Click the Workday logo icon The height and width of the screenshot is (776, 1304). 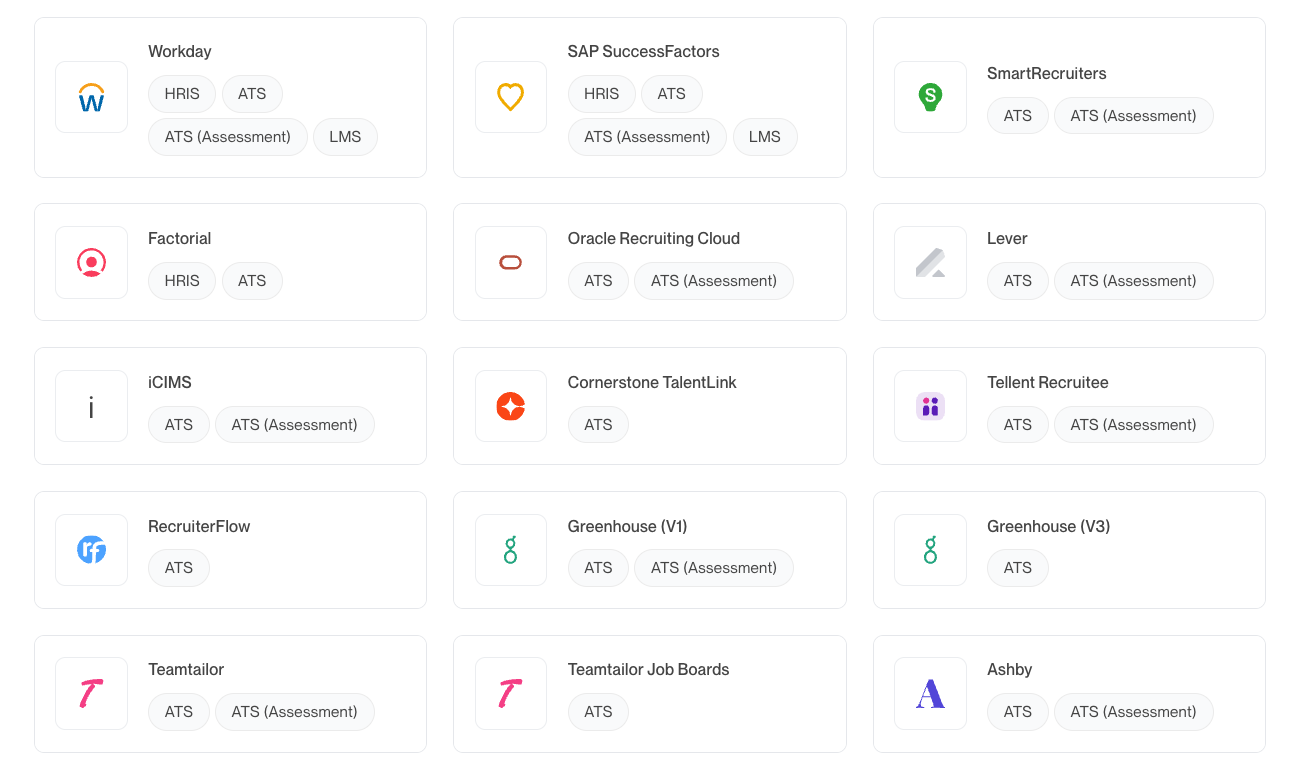pos(91,97)
